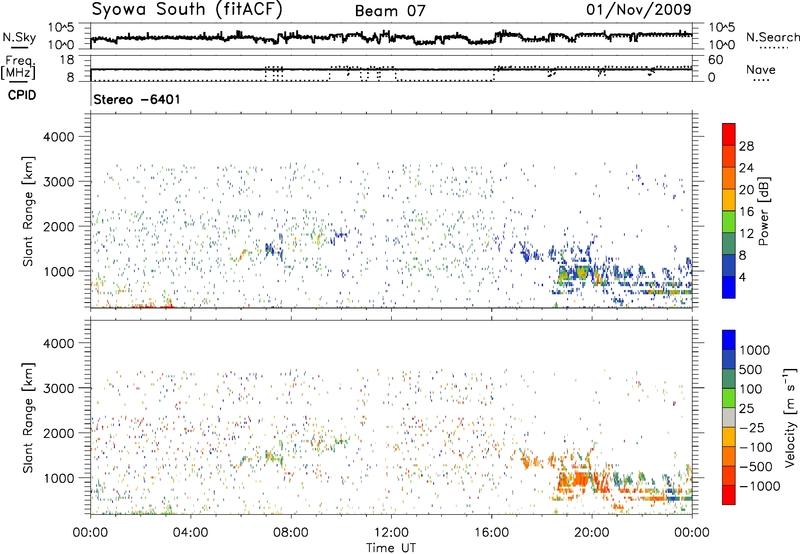The image size is (800, 554).
Task: Click the right '10^0' noise axis label
Action: click(721, 45)
